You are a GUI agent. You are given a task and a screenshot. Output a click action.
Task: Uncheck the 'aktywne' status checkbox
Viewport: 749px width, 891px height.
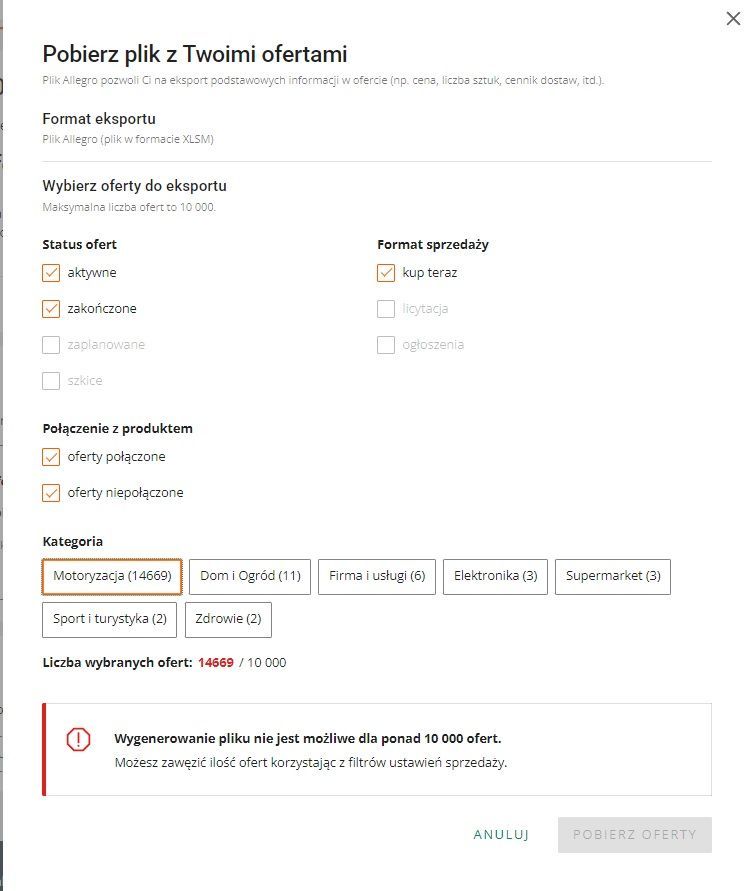52,273
